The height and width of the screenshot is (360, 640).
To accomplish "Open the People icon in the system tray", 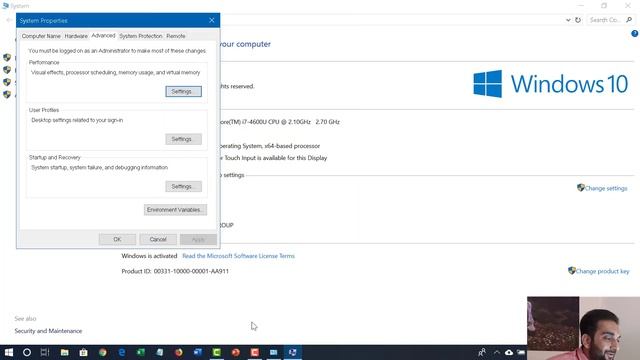I will (x=482, y=352).
